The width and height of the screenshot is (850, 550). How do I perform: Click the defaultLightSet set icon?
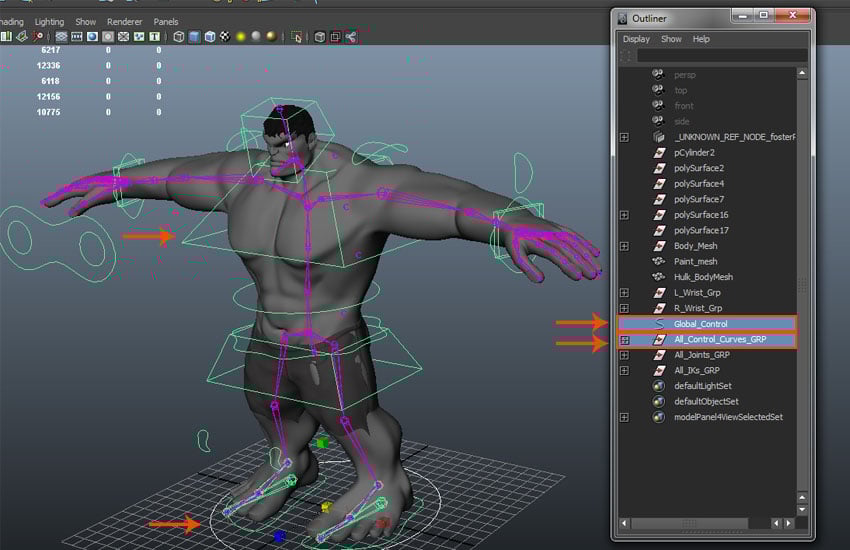click(658, 386)
